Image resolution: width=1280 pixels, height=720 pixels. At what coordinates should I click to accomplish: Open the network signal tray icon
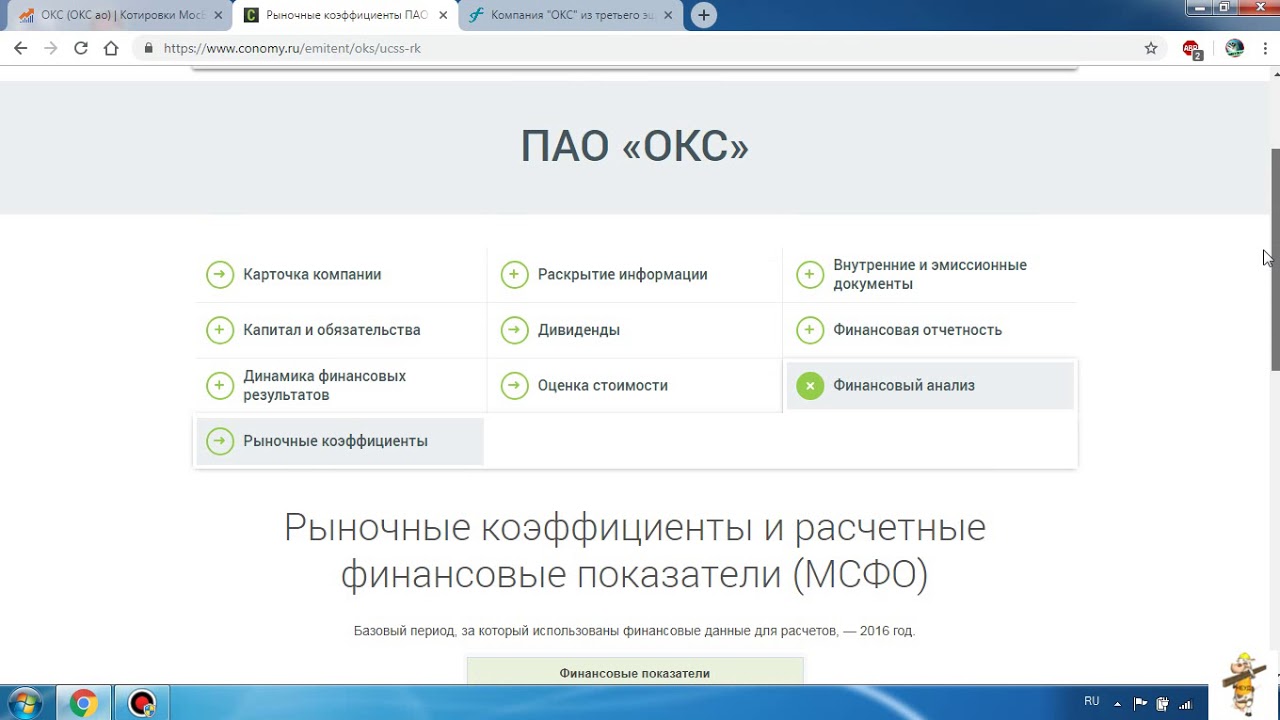pyautogui.click(x=1186, y=703)
